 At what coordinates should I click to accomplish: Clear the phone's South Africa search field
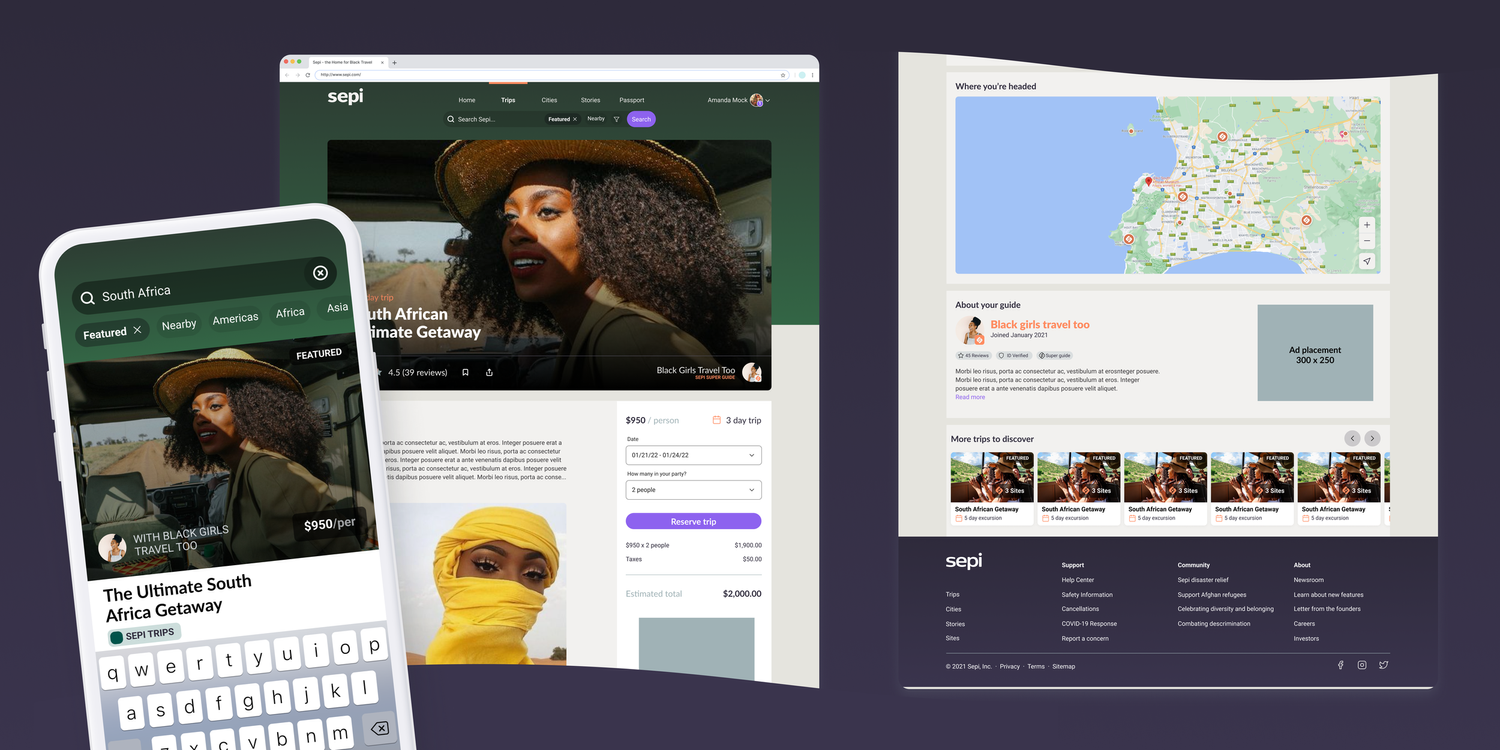320,273
